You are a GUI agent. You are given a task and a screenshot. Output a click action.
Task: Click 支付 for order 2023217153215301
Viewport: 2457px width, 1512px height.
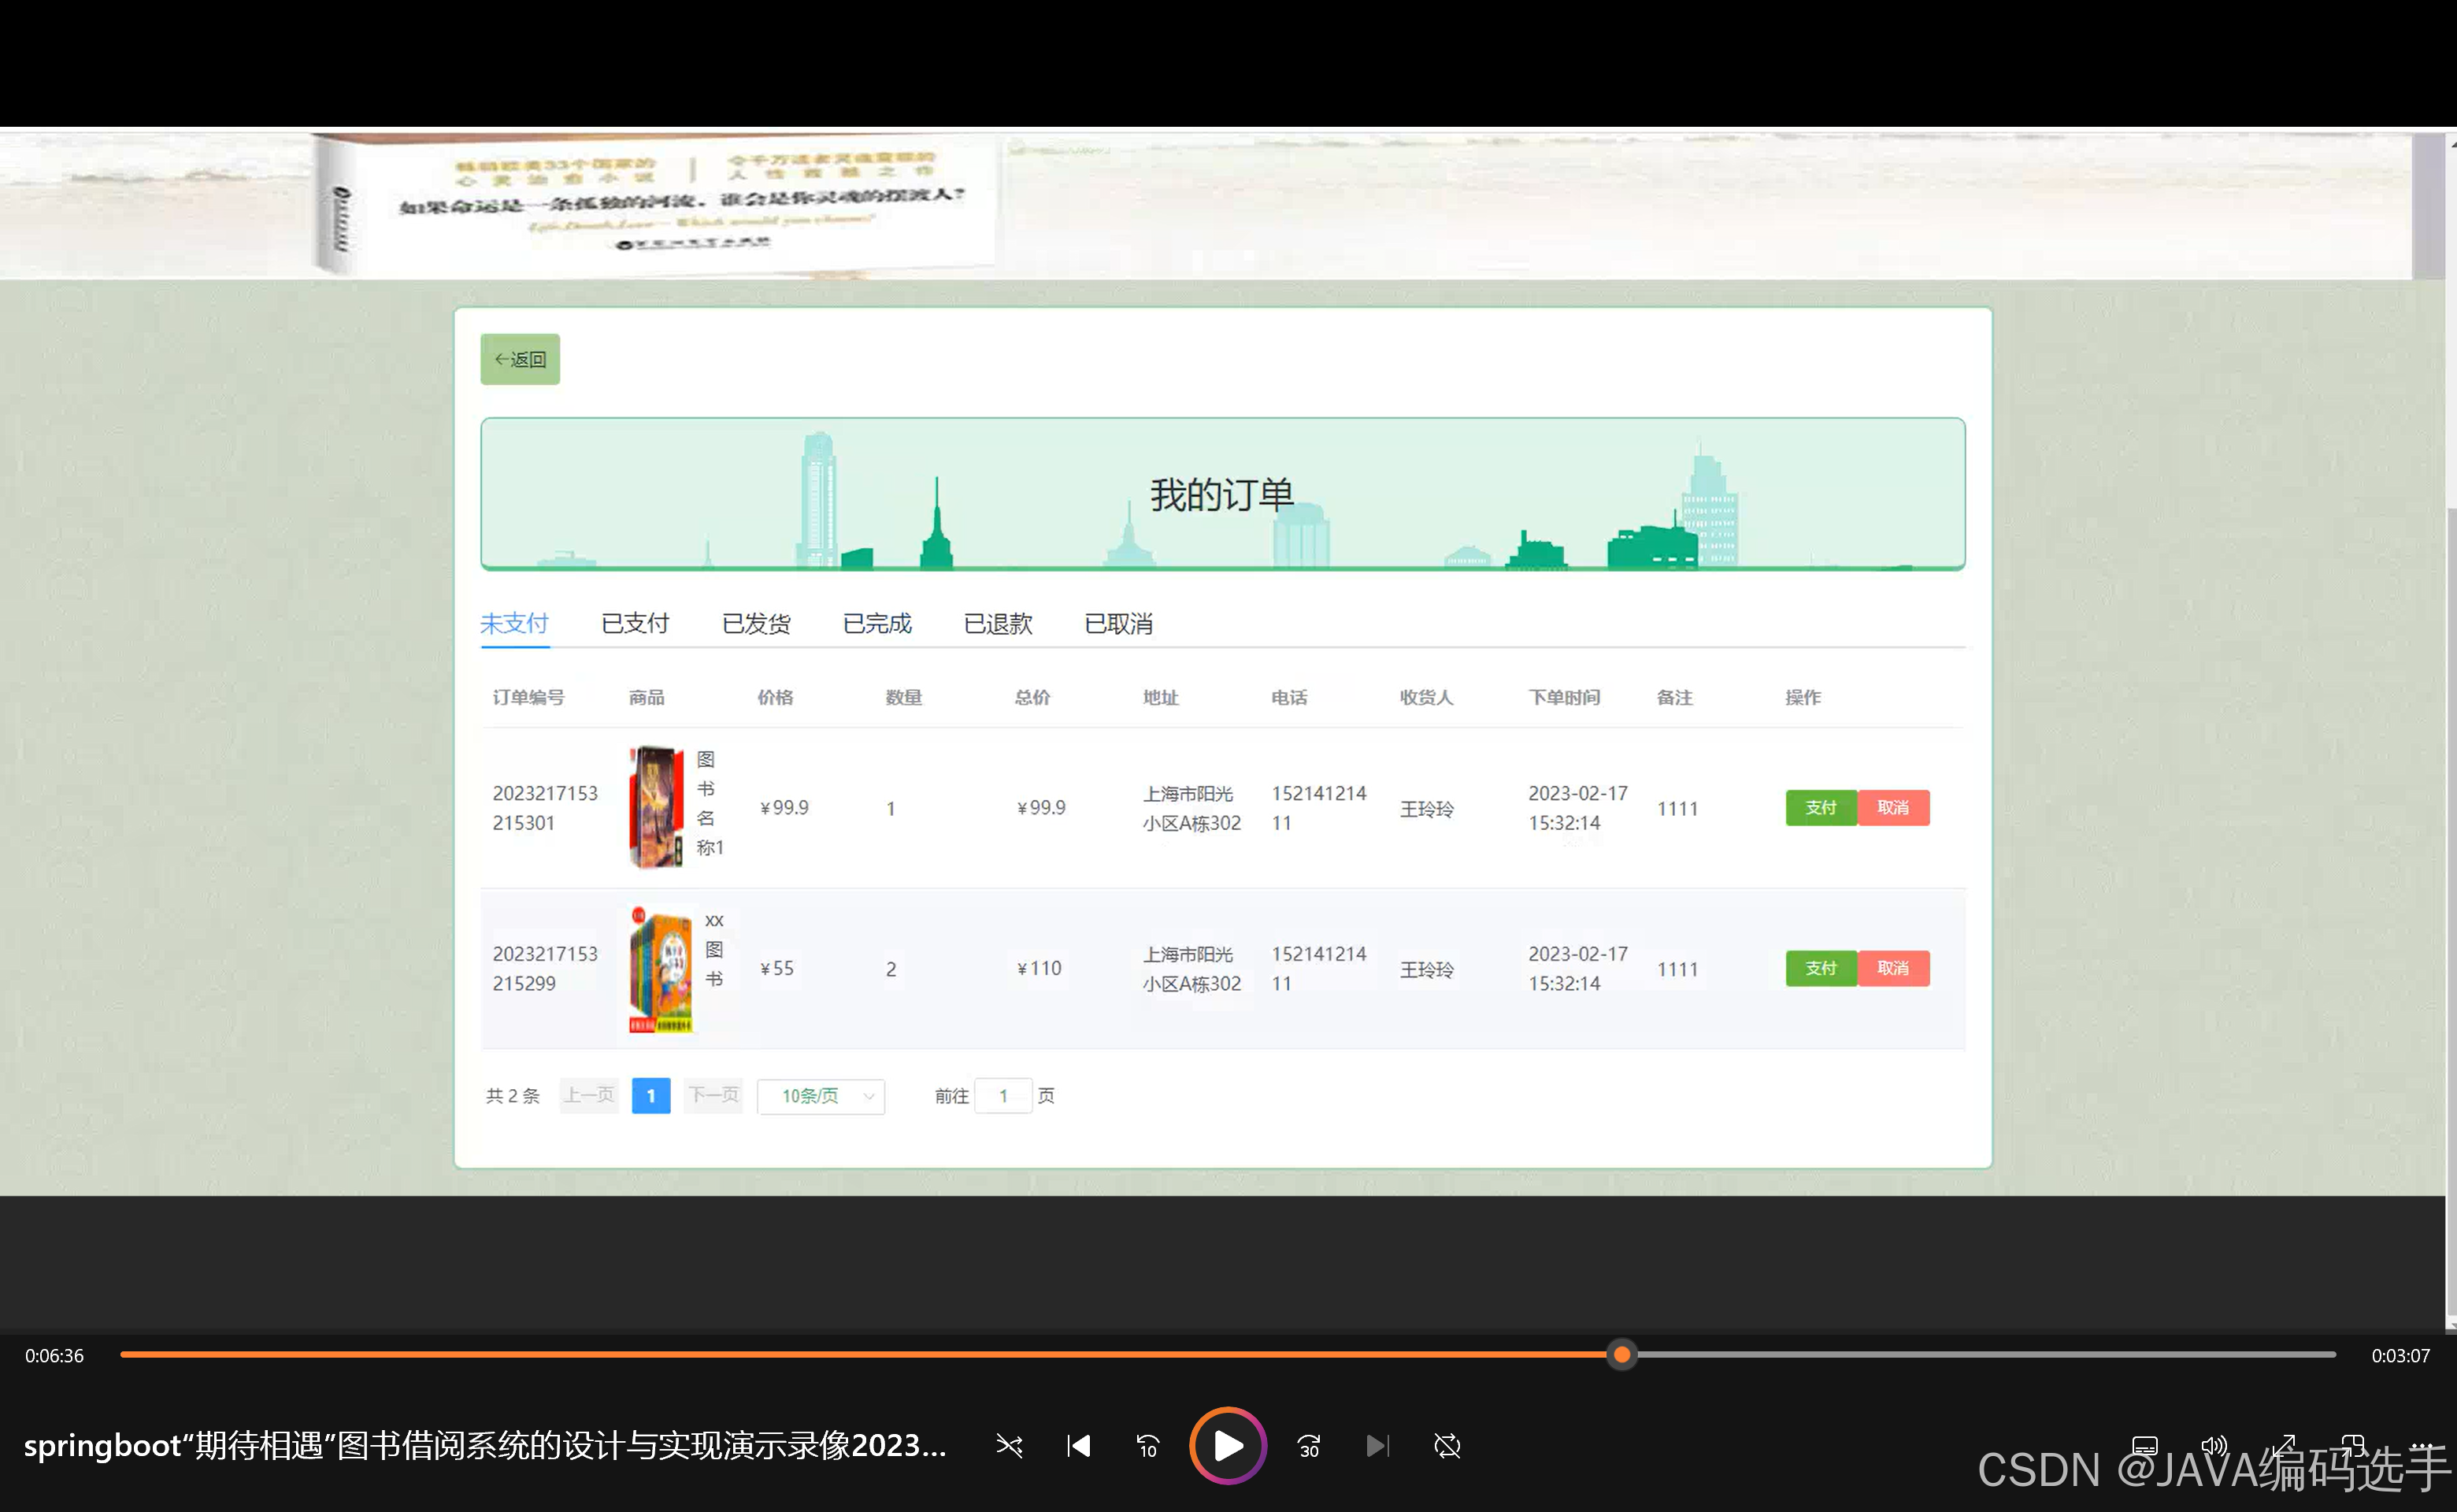pos(1821,808)
